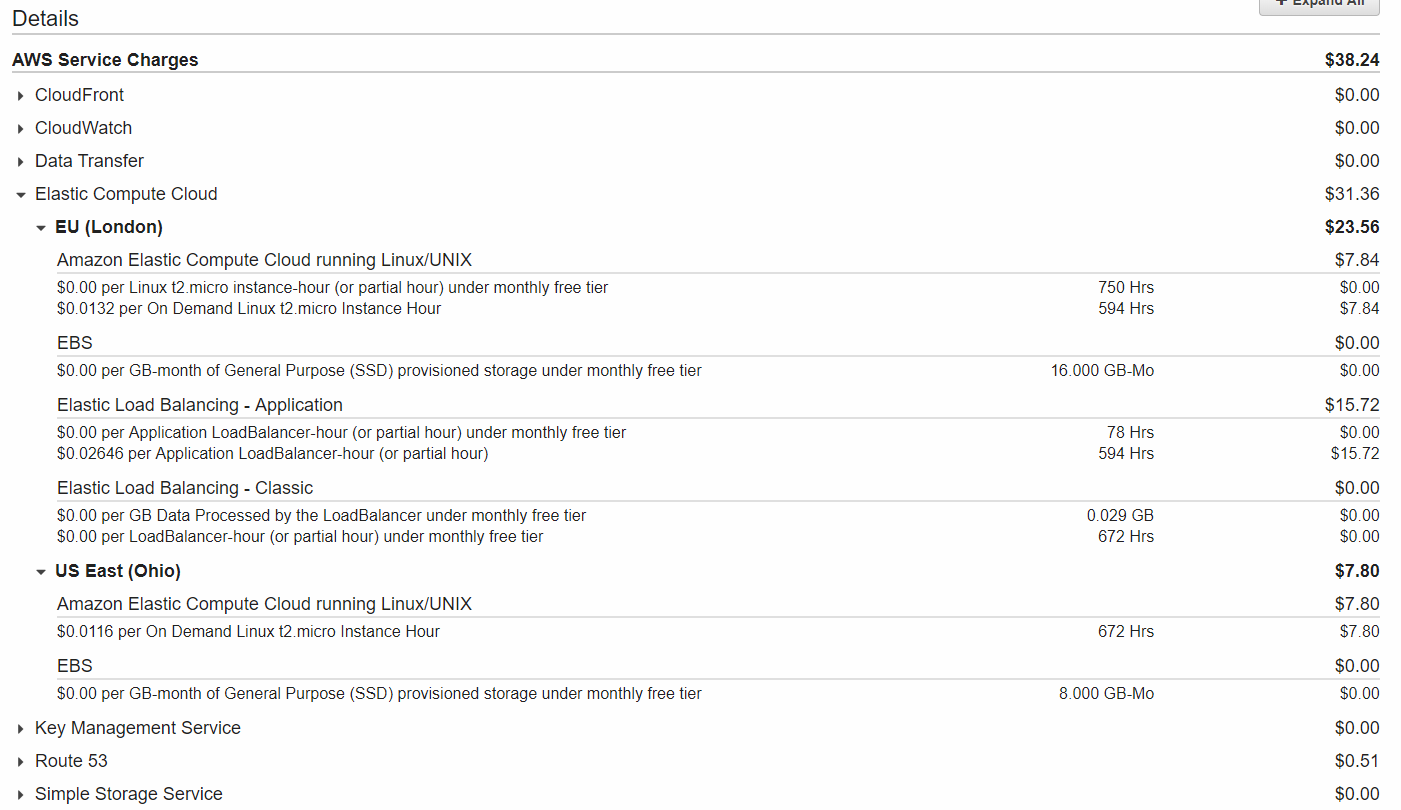Click the 750 Hrs usage value
Viewport: 1401px width, 810px height.
coord(1126,288)
